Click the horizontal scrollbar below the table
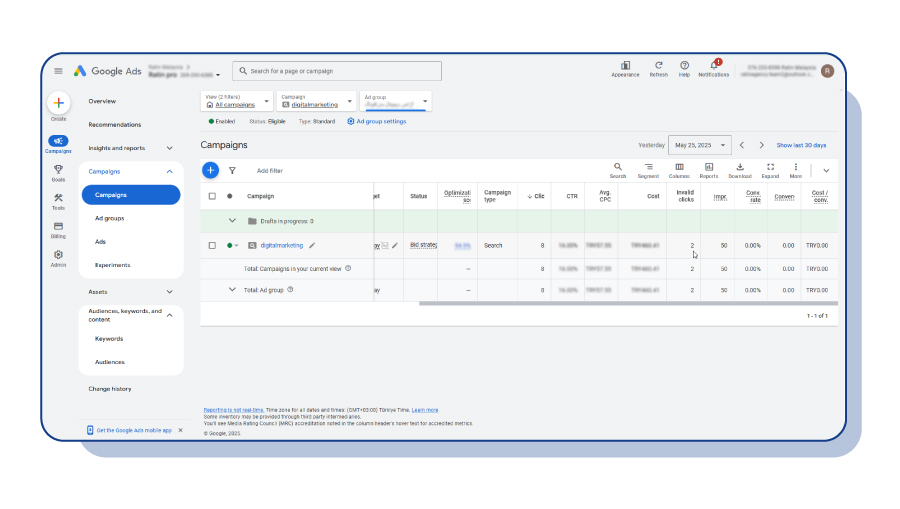 (628, 304)
